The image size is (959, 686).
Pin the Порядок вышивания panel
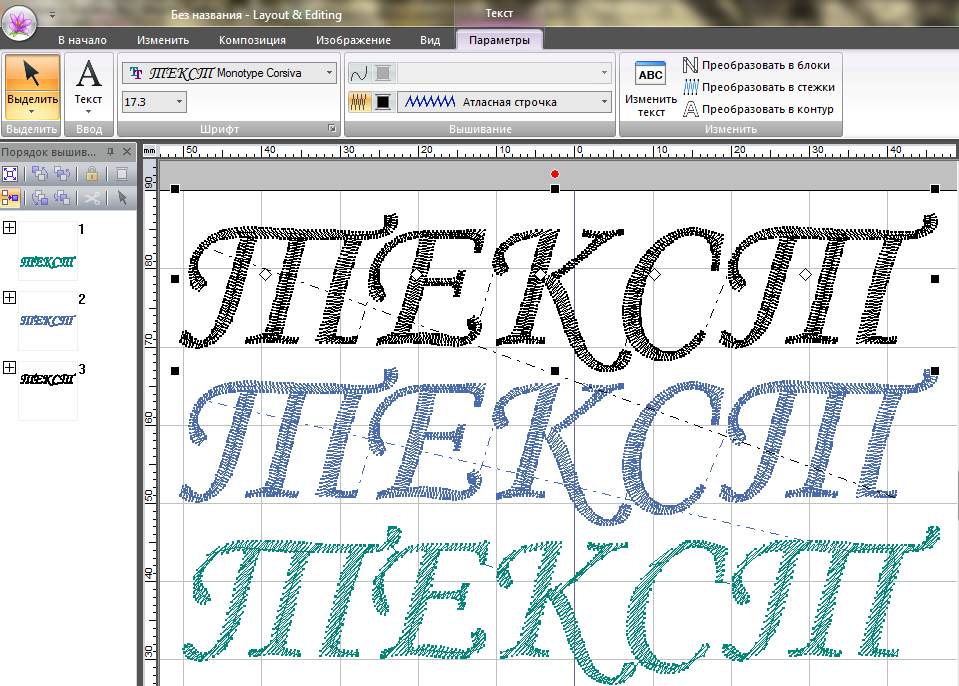pos(110,152)
